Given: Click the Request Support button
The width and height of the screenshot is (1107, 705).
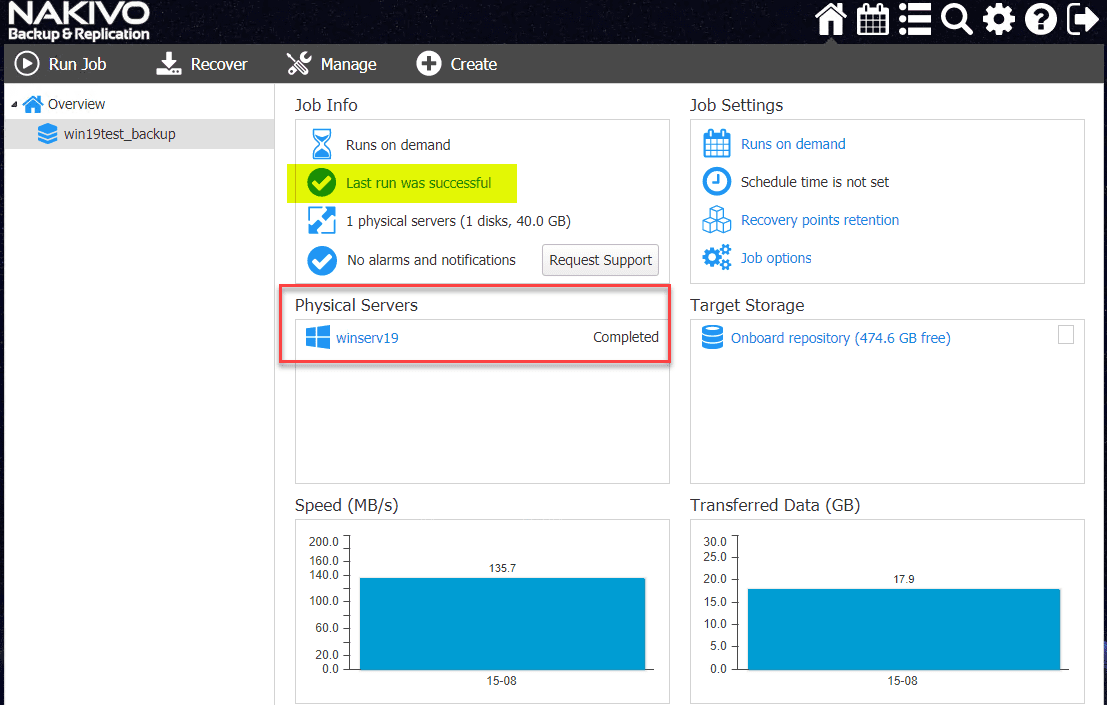Looking at the screenshot, I should pos(600,260).
